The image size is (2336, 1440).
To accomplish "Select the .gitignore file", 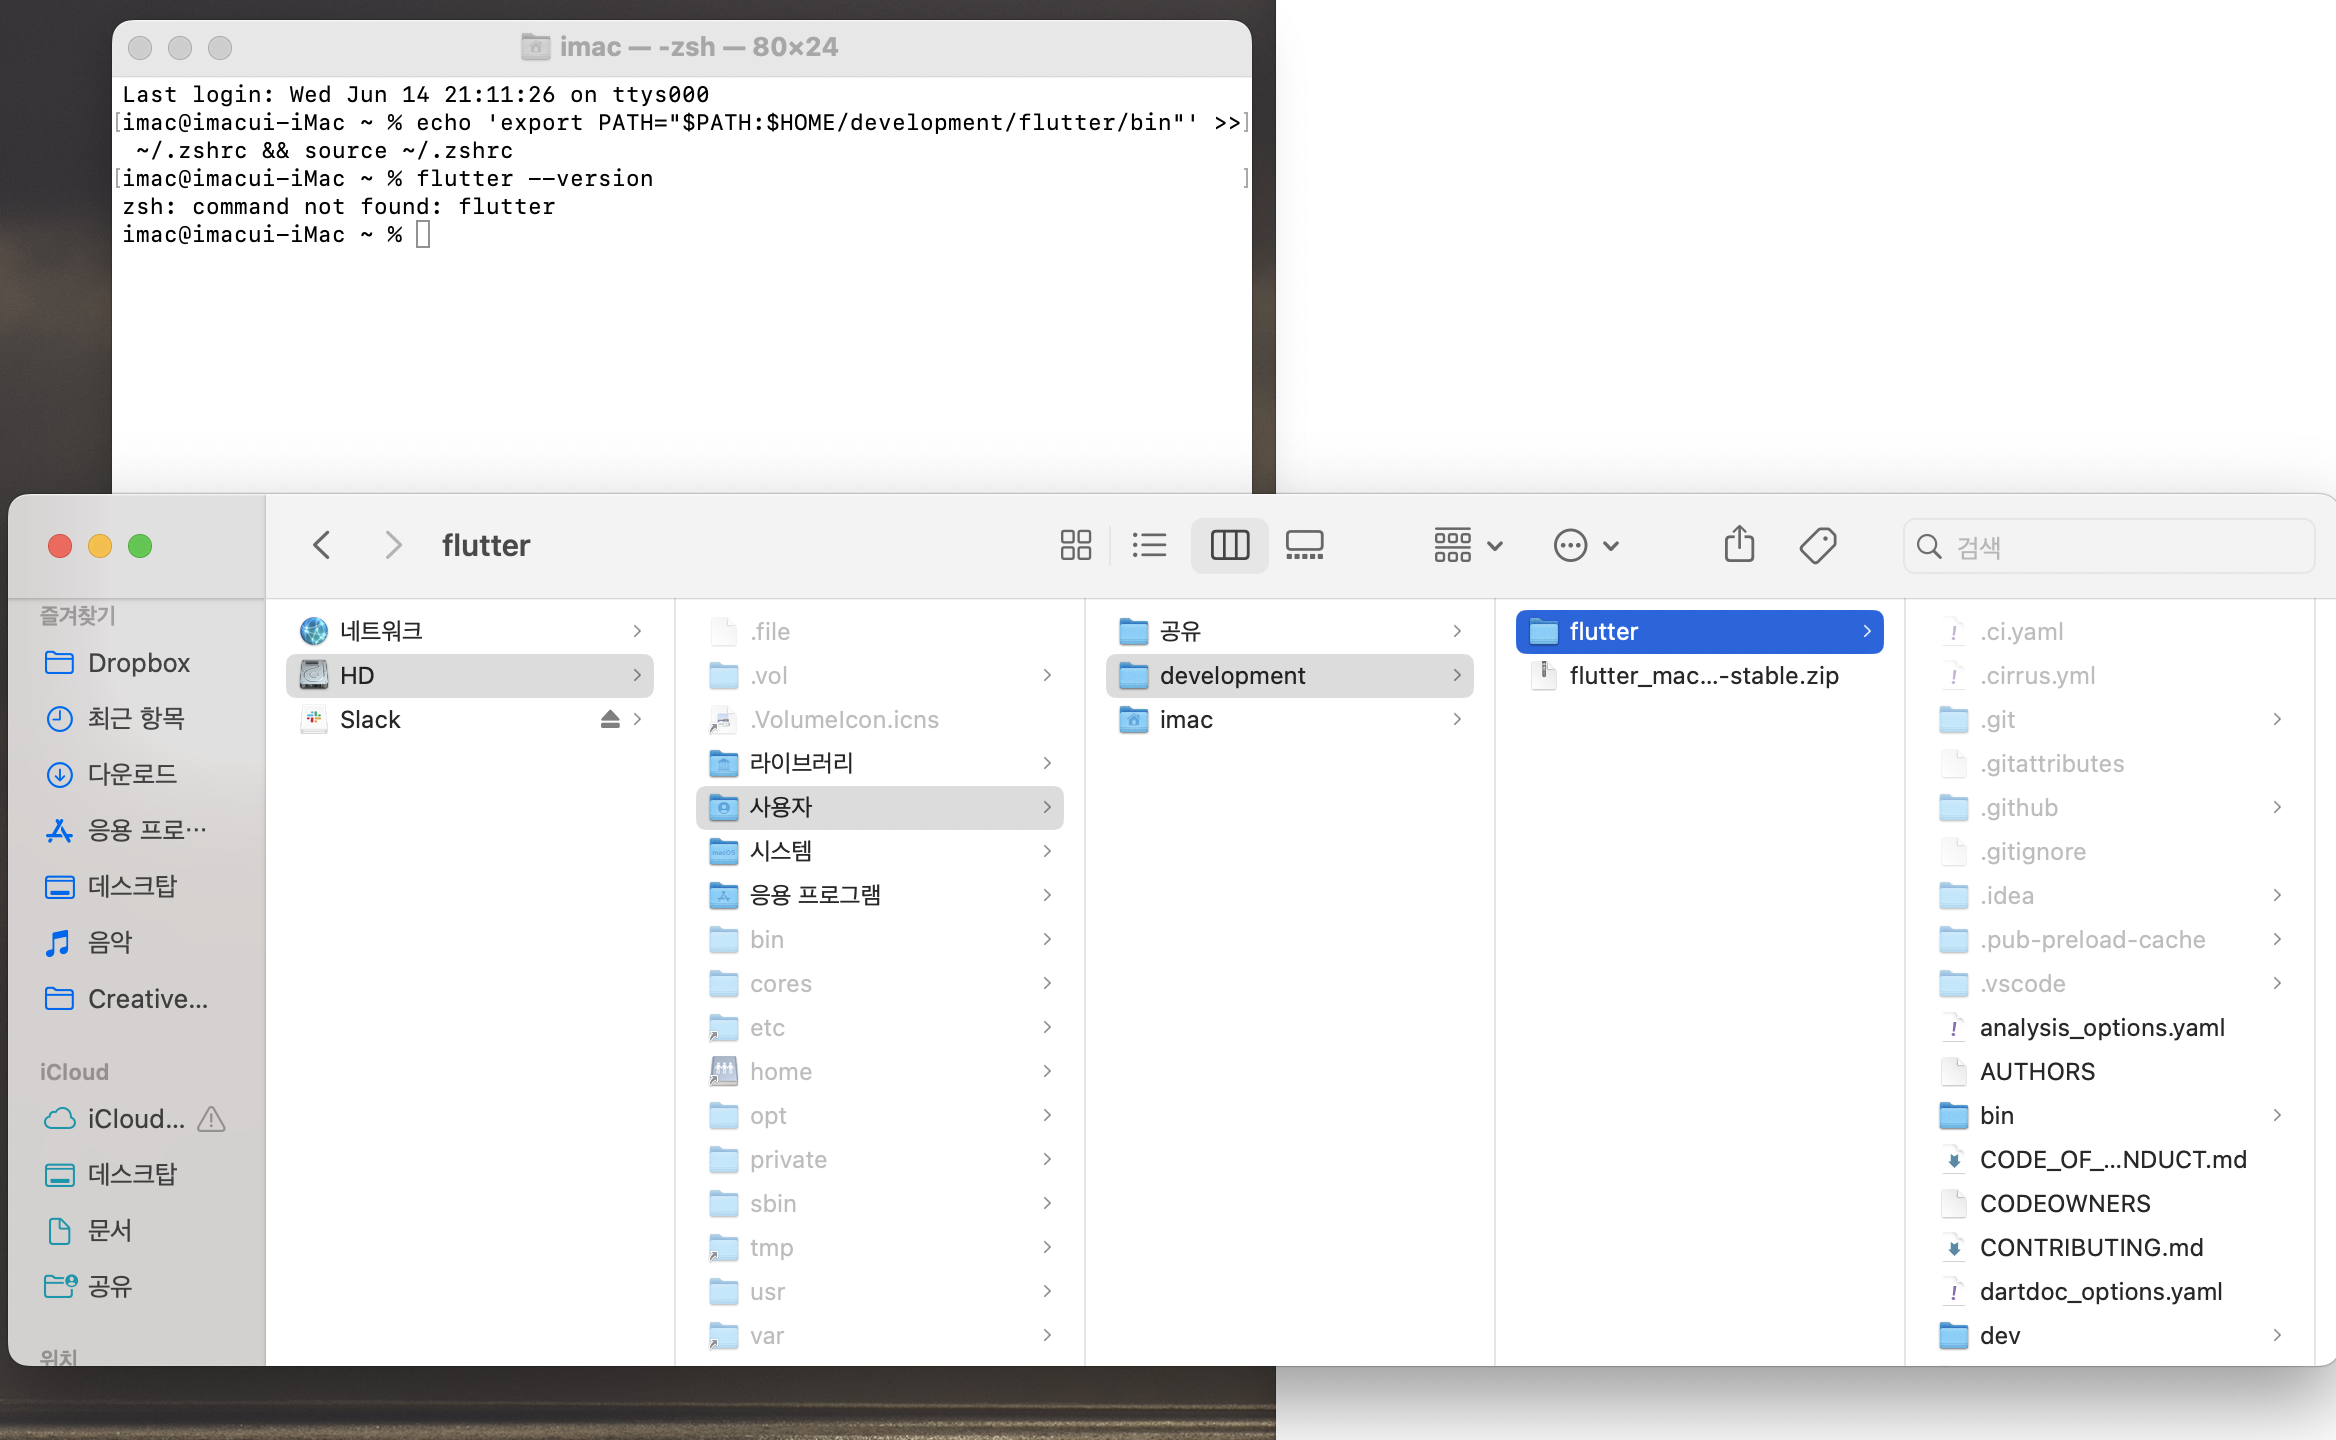I will tap(2110, 851).
